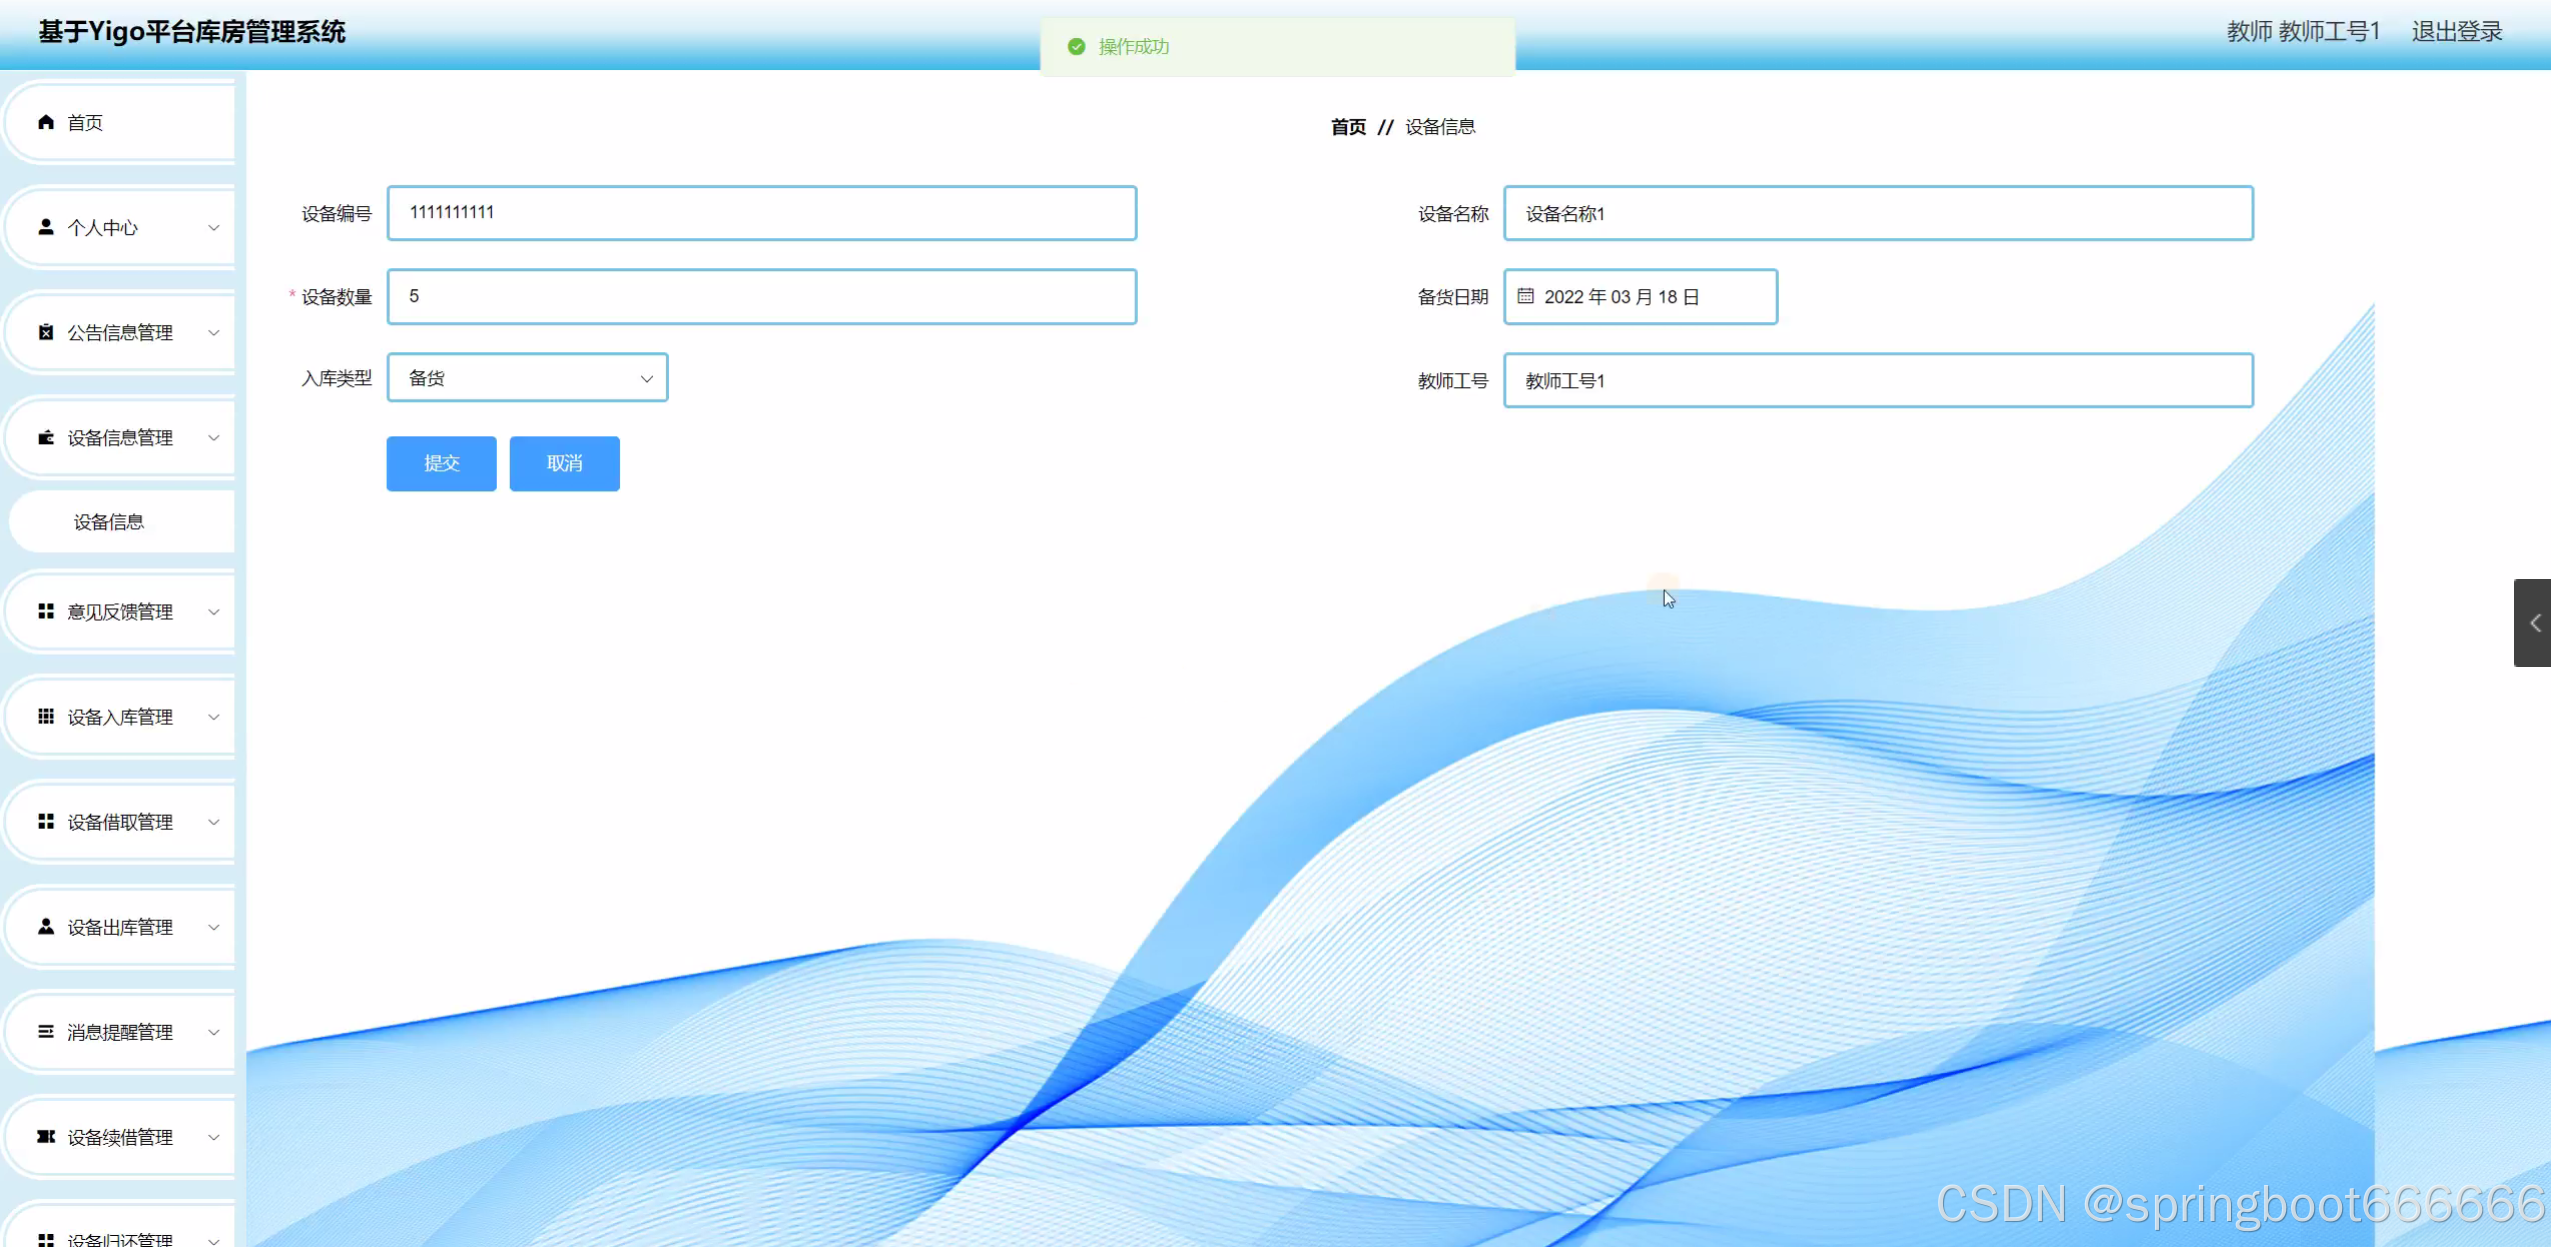Click the 设备数量 input field
Viewport: 2551px width, 1247px height.
click(x=761, y=296)
